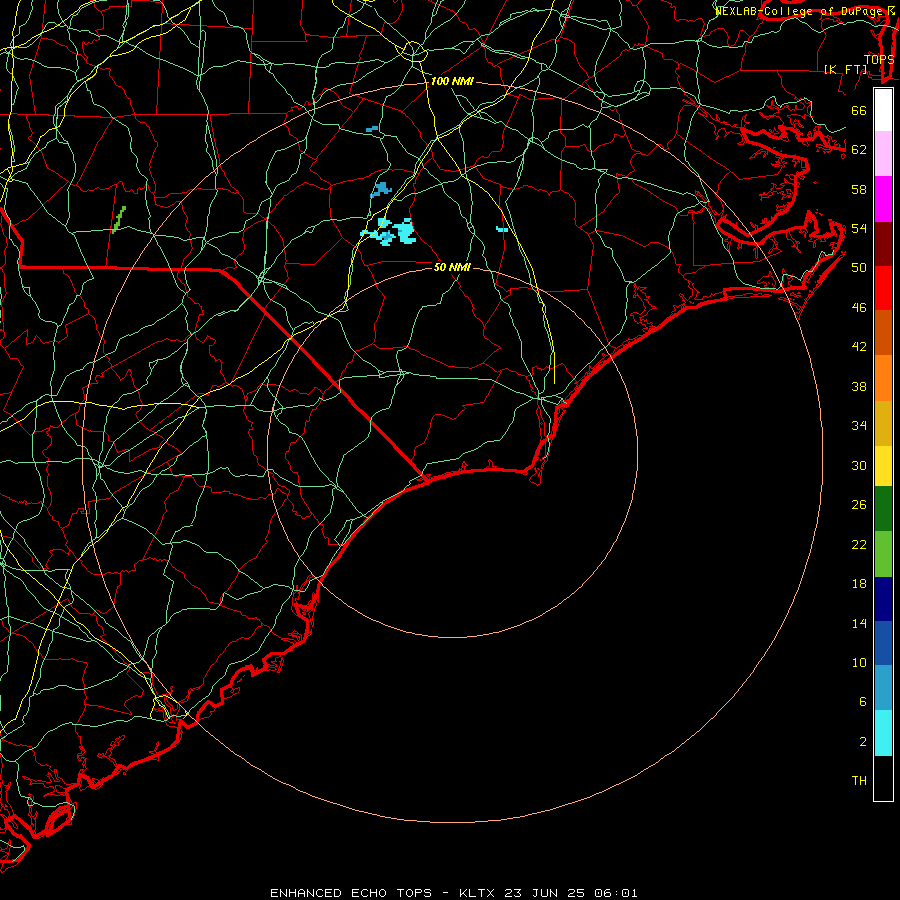Screen dimensions: 900x900
Task: Click the small blue echo farthest north
Action: (x=373, y=129)
